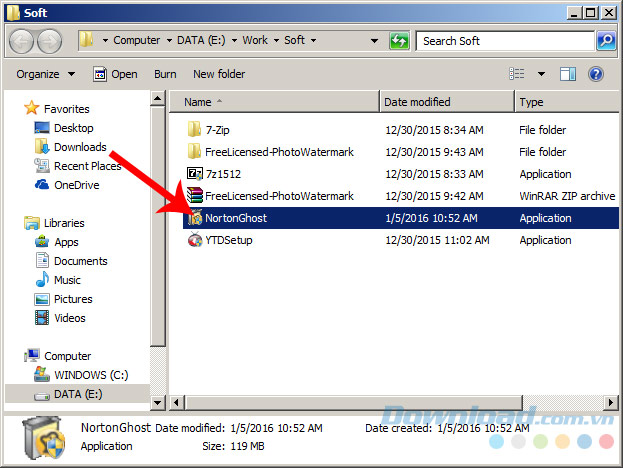Click the Recent Places icon
This screenshot has width=623, height=468.
(x=42, y=165)
